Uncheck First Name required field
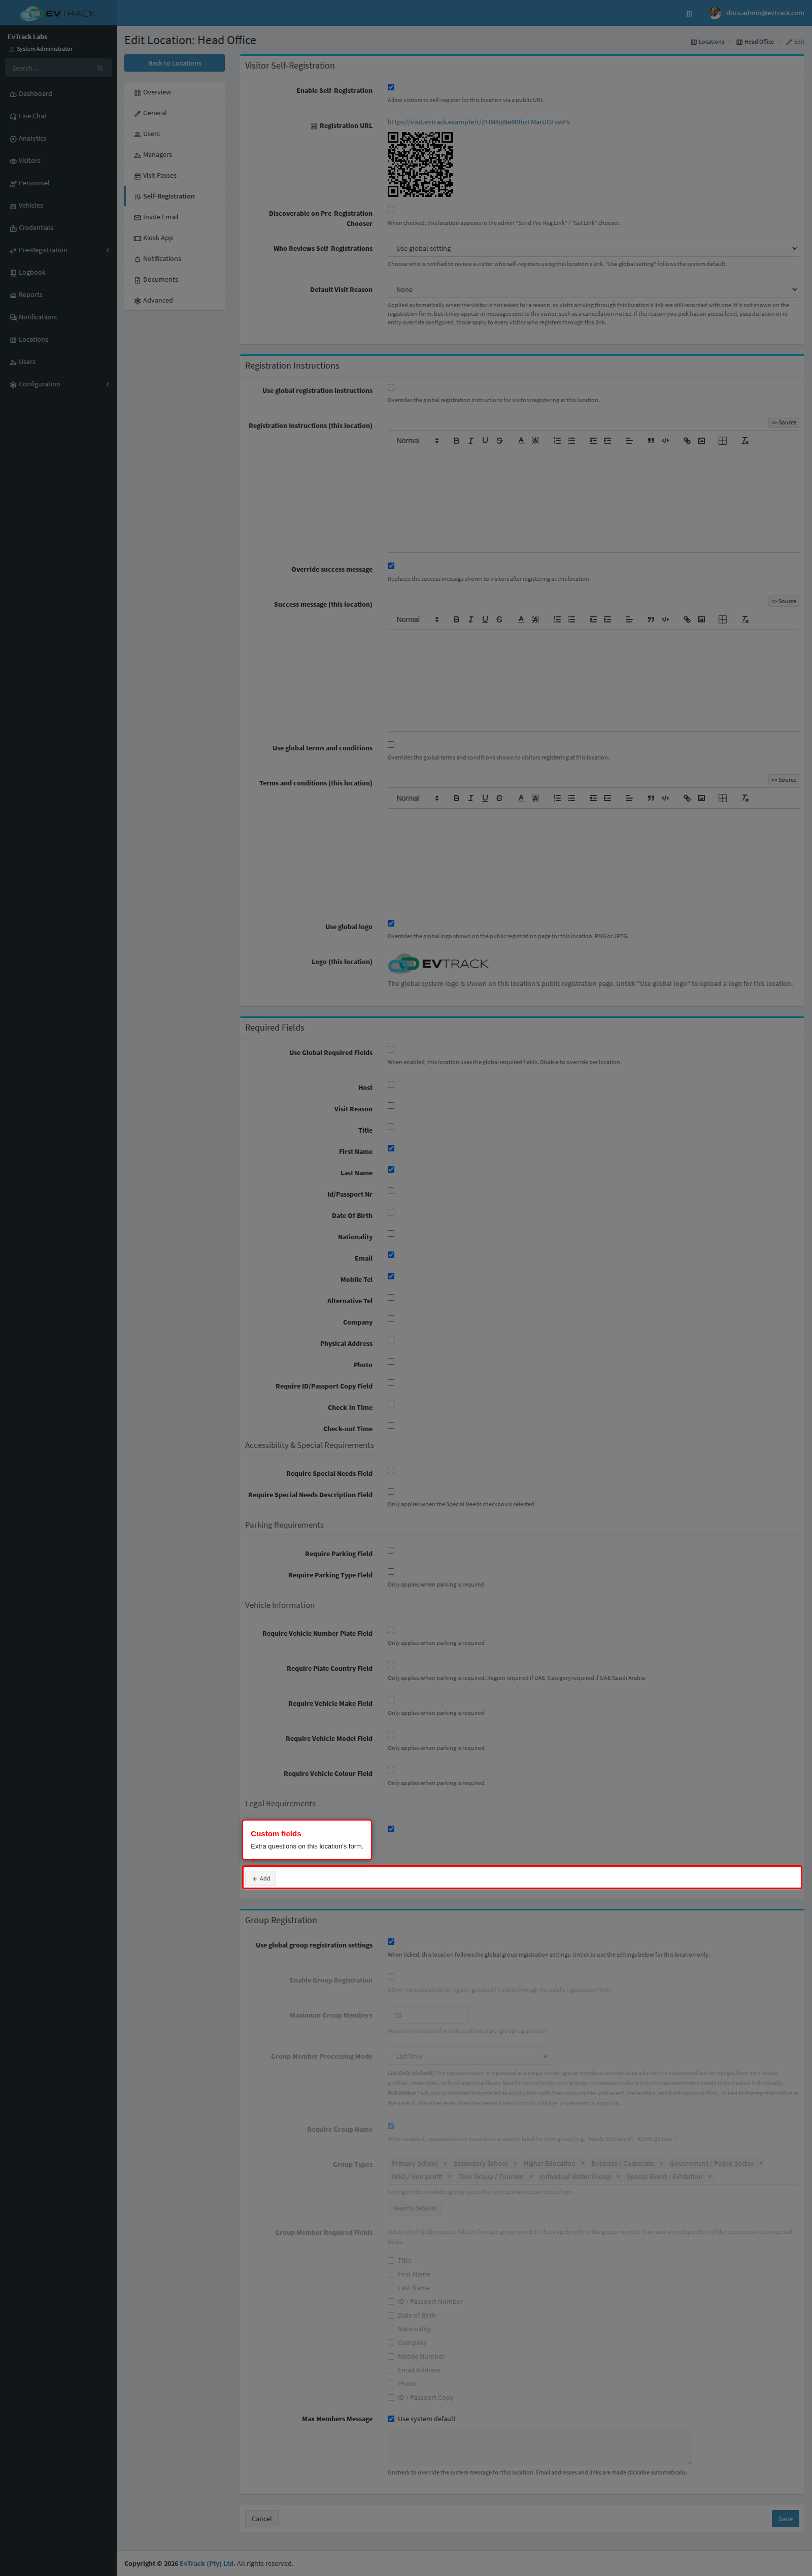The image size is (812, 2576). coord(391,1149)
